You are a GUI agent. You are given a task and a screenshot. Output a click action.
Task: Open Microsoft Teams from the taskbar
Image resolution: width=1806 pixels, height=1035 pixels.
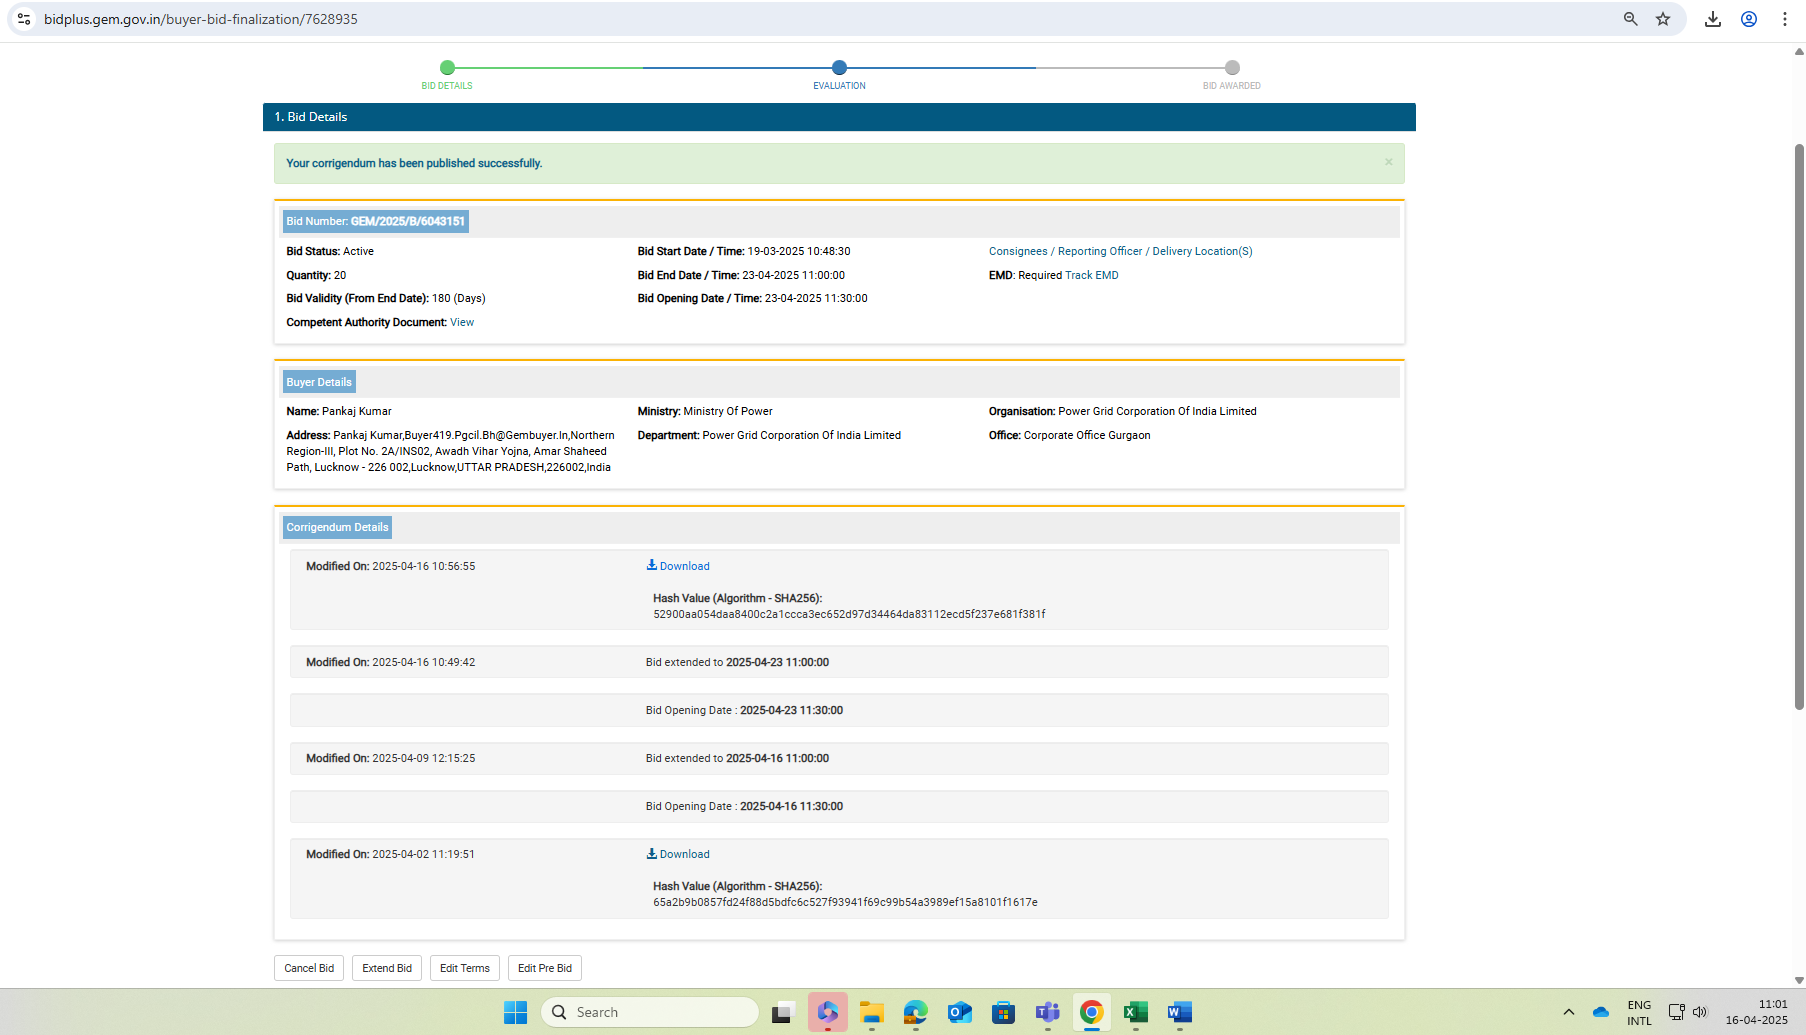tap(1048, 1012)
